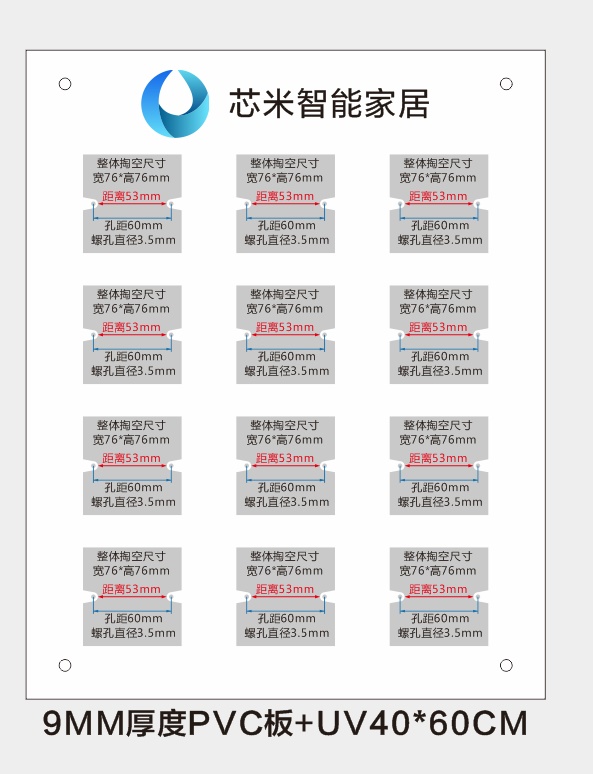Click the first-row left cutout panel
The height and width of the screenshot is (774, 593).
coord(132,203)
